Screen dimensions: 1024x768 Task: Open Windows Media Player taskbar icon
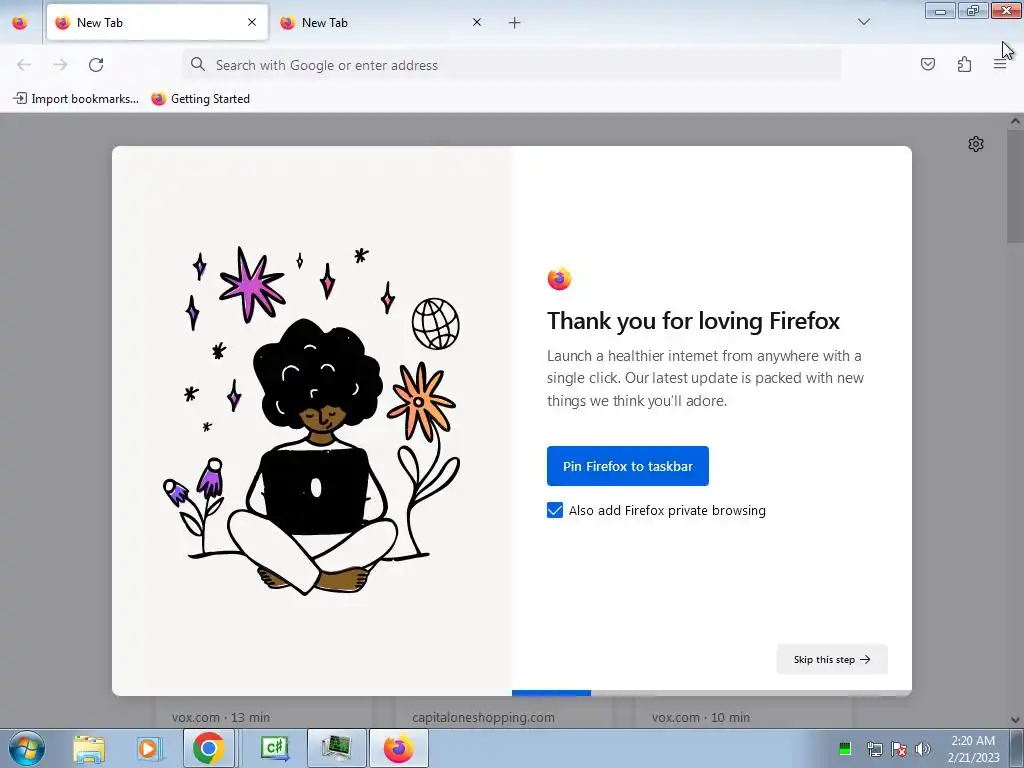[148, 748]
